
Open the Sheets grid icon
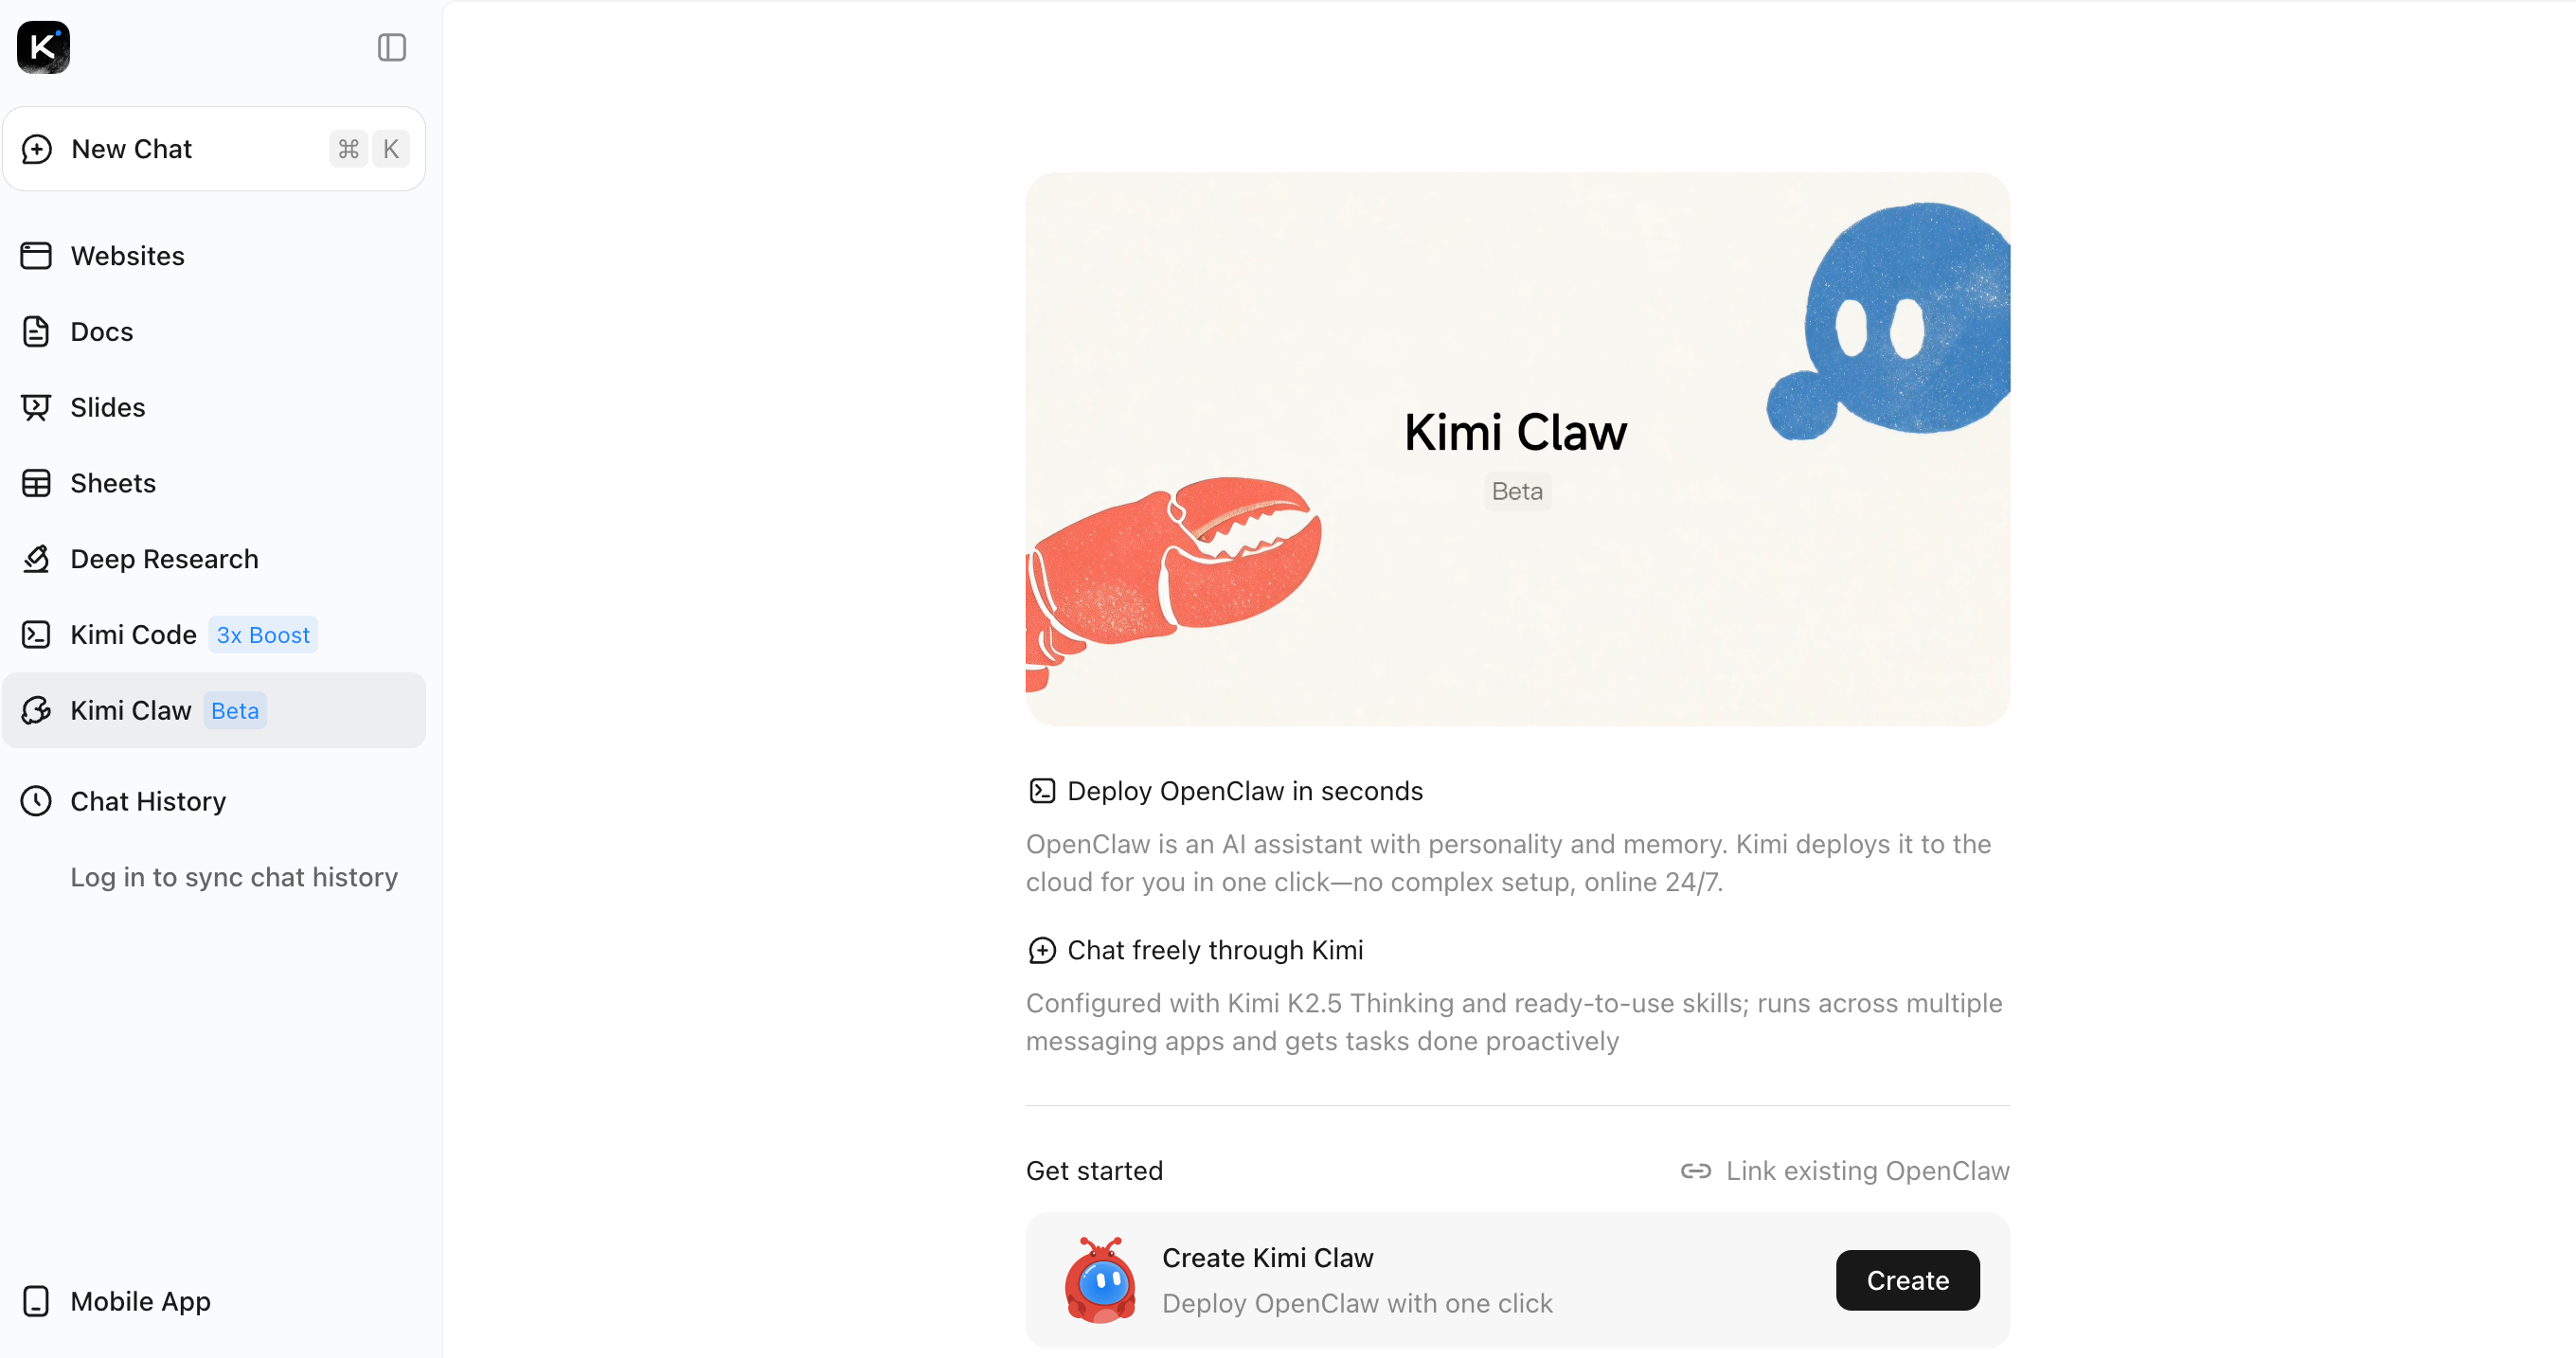[36, 484]
